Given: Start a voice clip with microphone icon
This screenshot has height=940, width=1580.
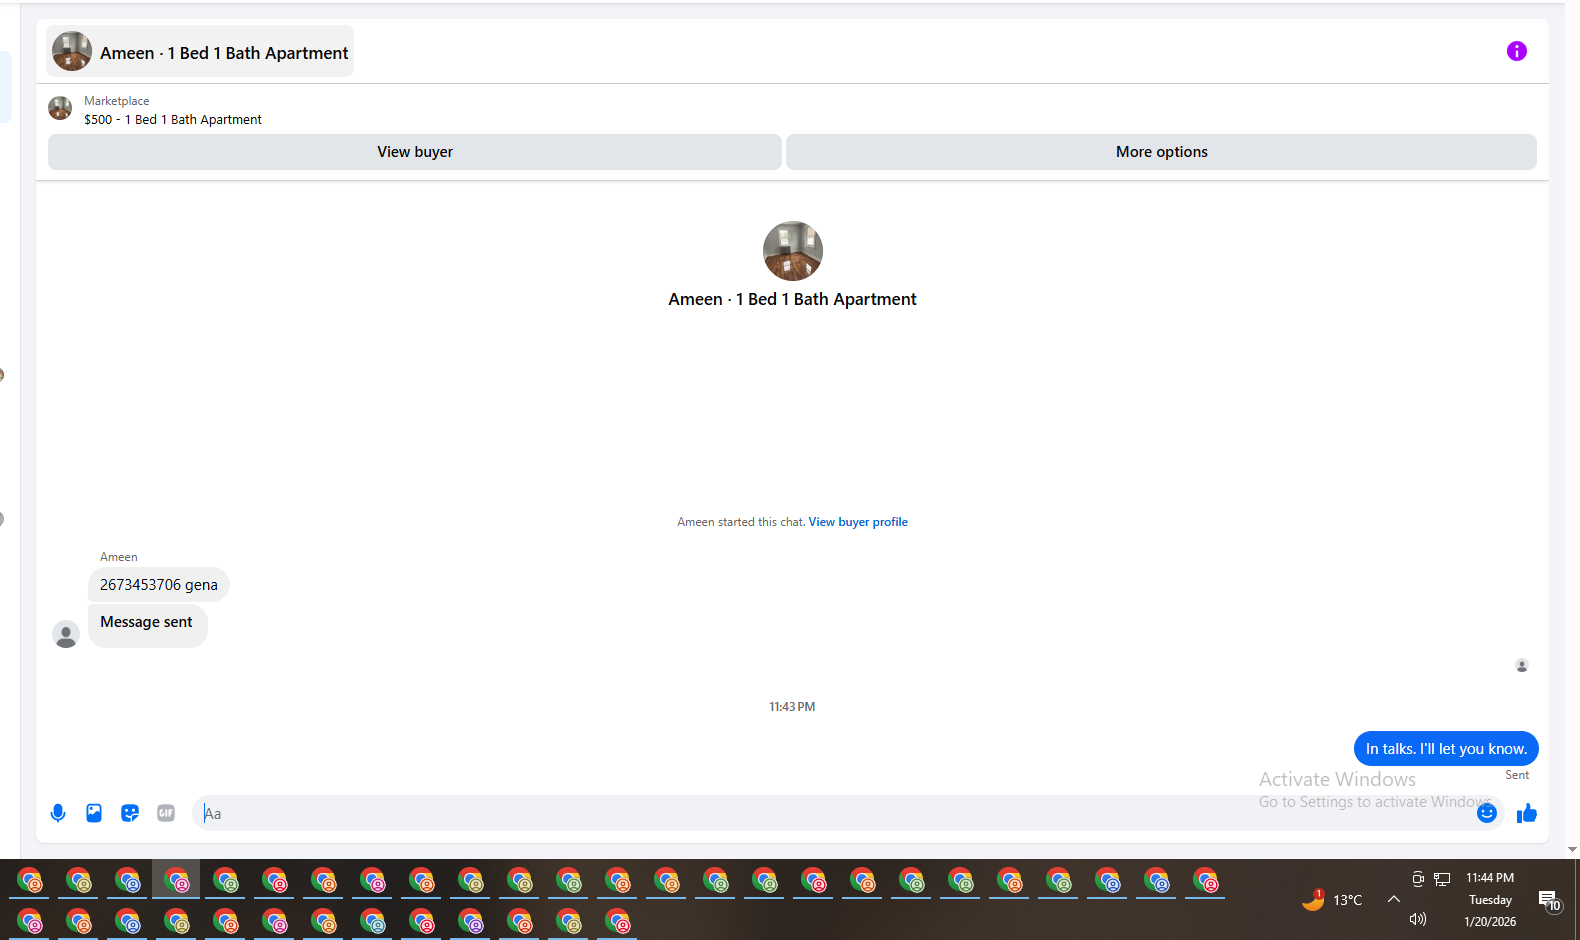Looking at the screenshot, I should pyautogui.click(x=58, y=813).
